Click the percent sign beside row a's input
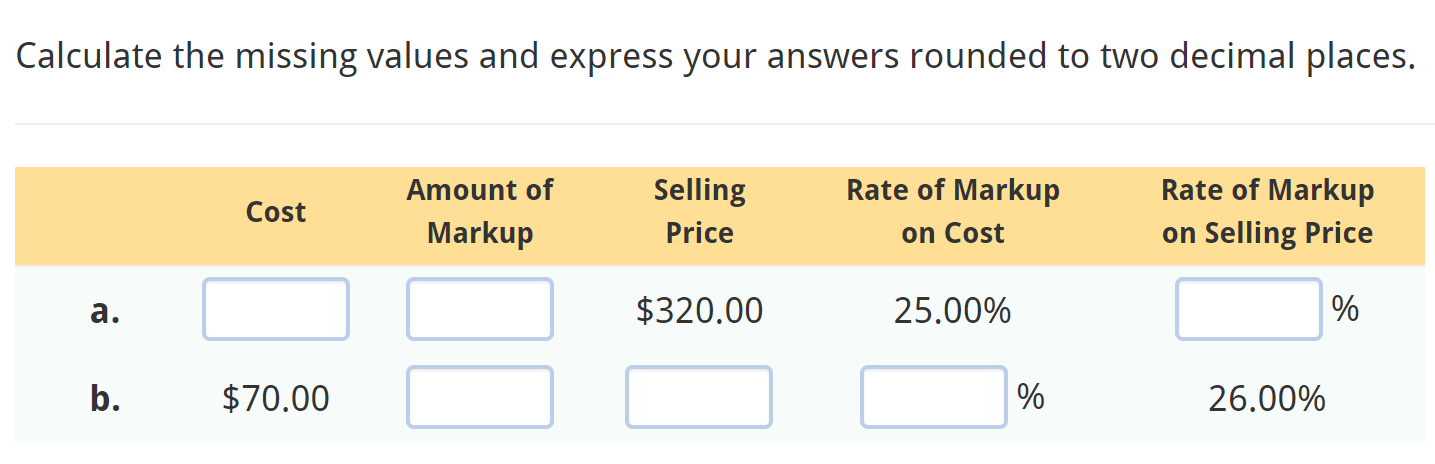This screenshot has height=464, width=1435. click(x=1346, y=310)
